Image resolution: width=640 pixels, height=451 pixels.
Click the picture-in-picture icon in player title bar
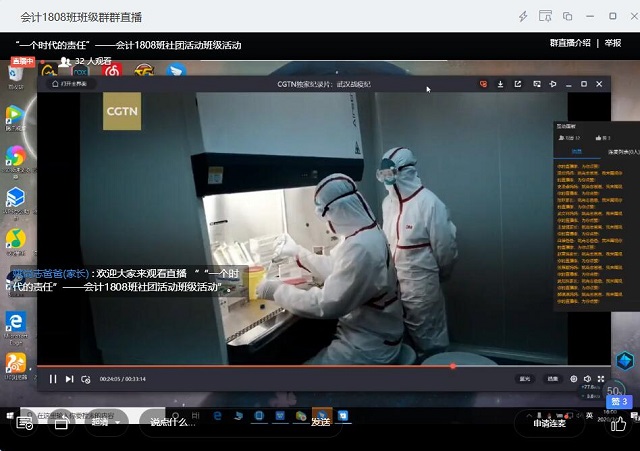click(x=537, y=84)
